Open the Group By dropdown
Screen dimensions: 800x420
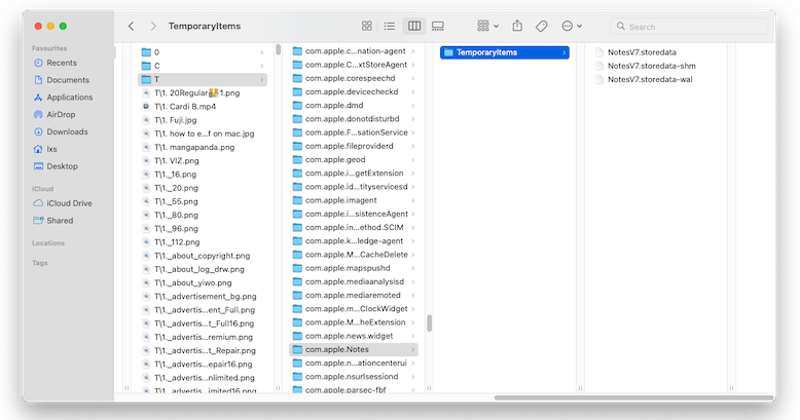tap(488, 26)
